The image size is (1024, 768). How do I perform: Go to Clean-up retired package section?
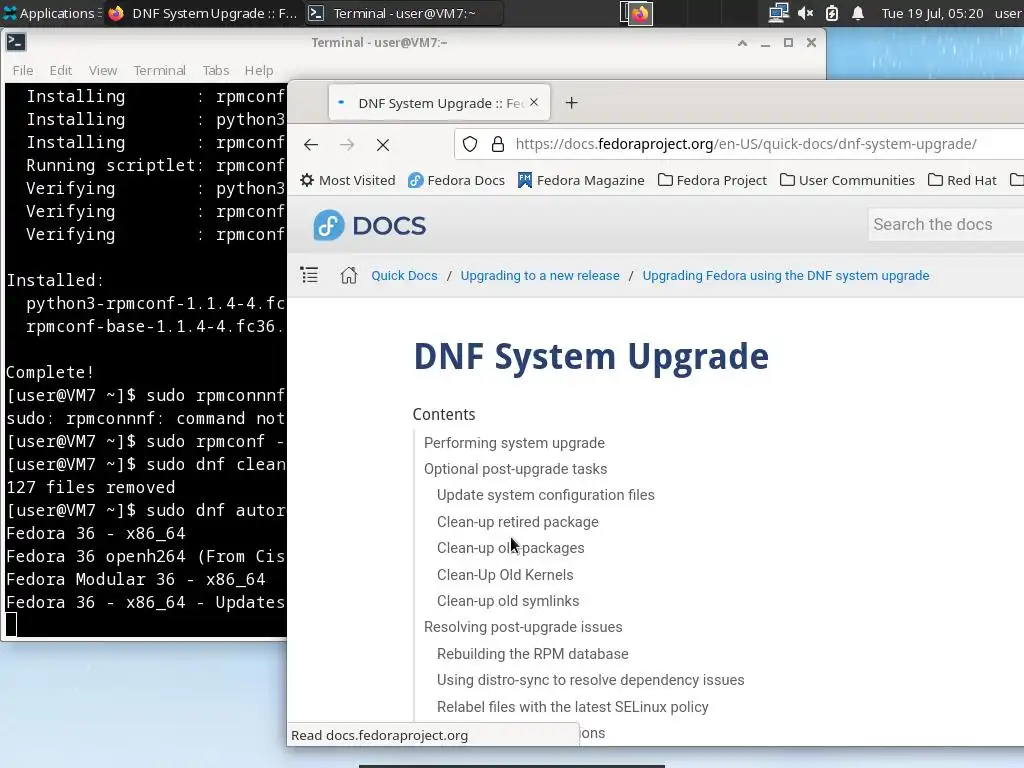517,522
